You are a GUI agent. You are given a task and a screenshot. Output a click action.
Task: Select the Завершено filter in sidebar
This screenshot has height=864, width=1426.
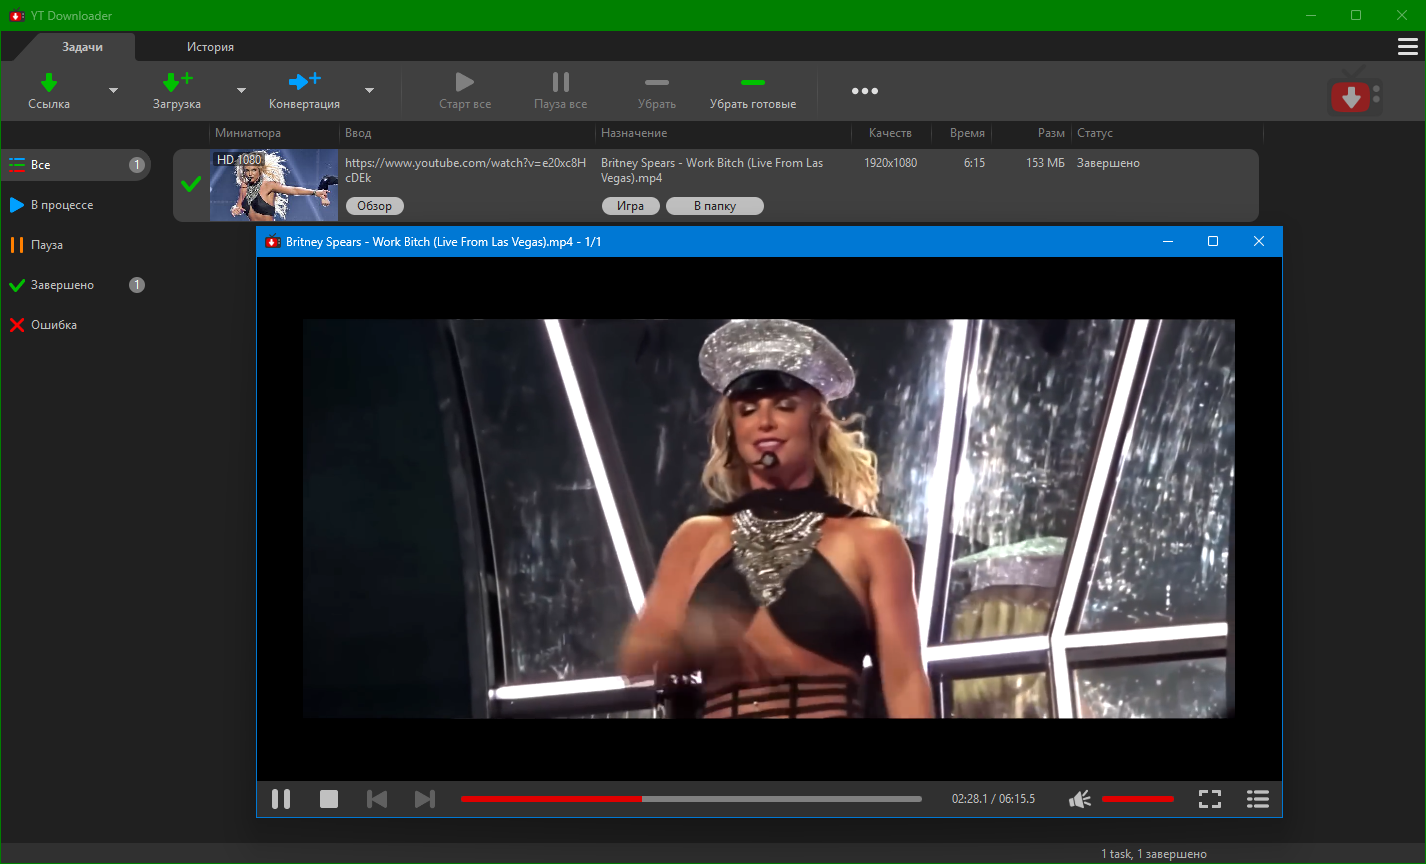[x=62, y=285]
